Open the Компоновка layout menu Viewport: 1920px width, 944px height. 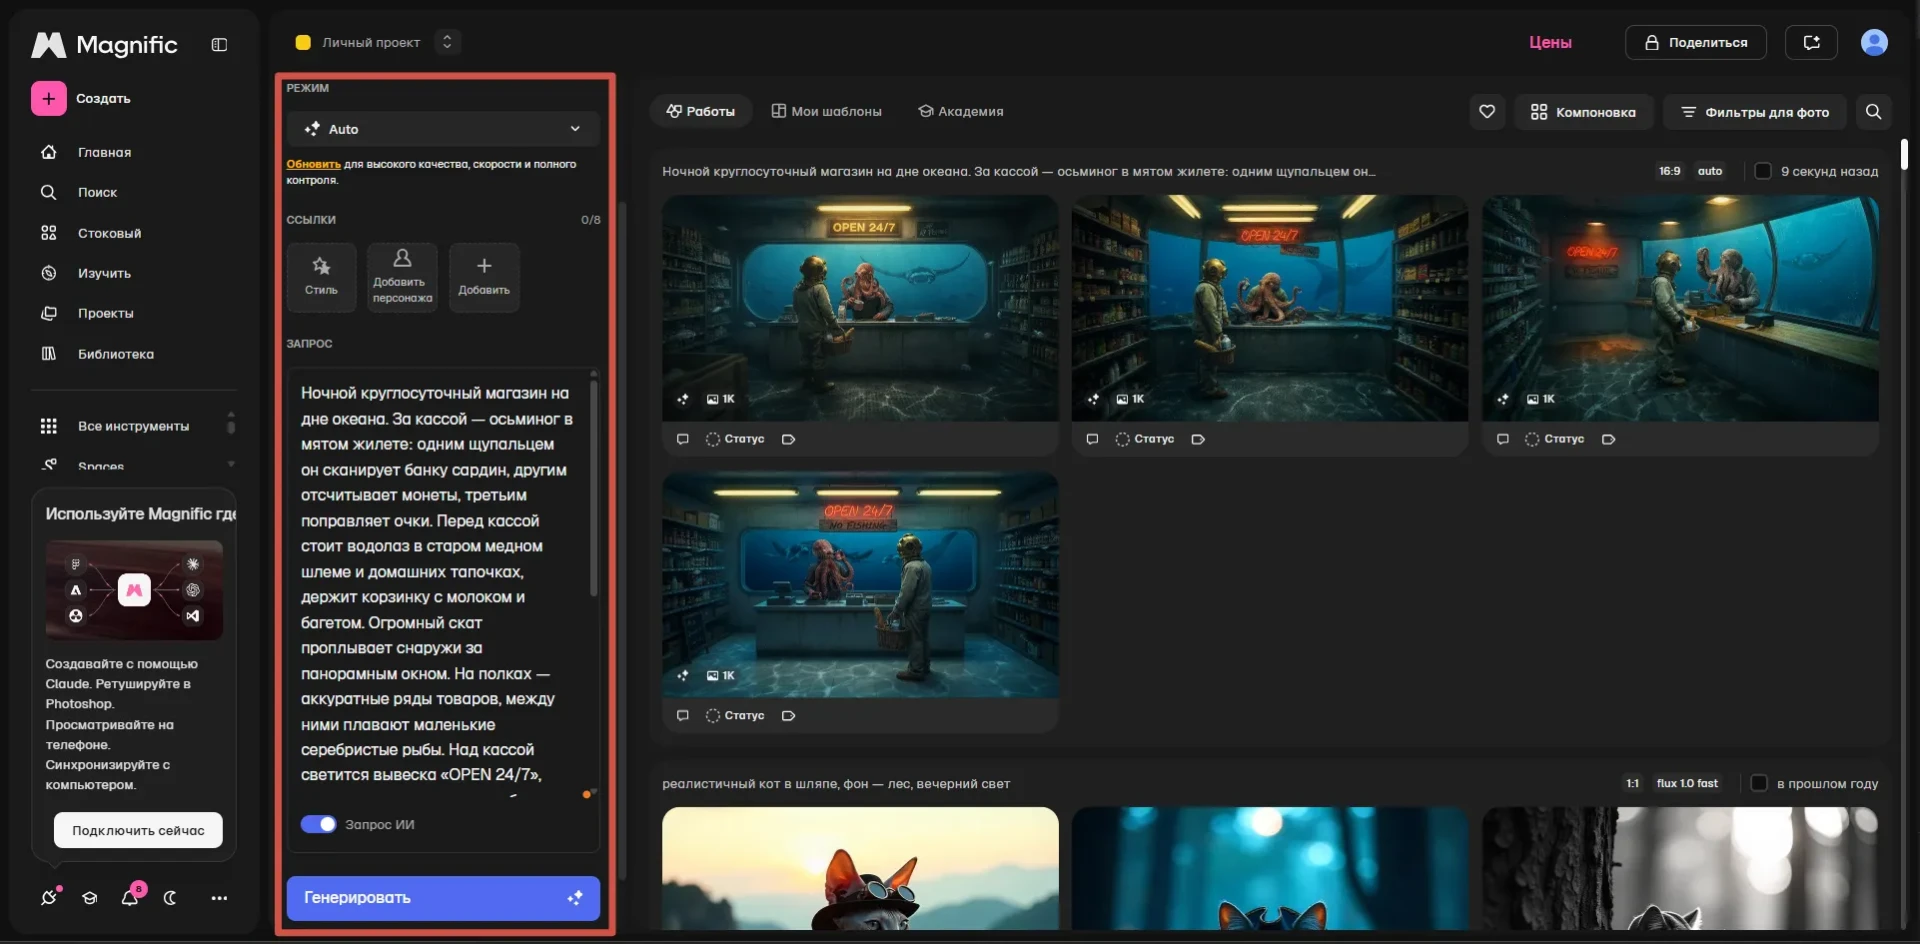[1583, 112]
